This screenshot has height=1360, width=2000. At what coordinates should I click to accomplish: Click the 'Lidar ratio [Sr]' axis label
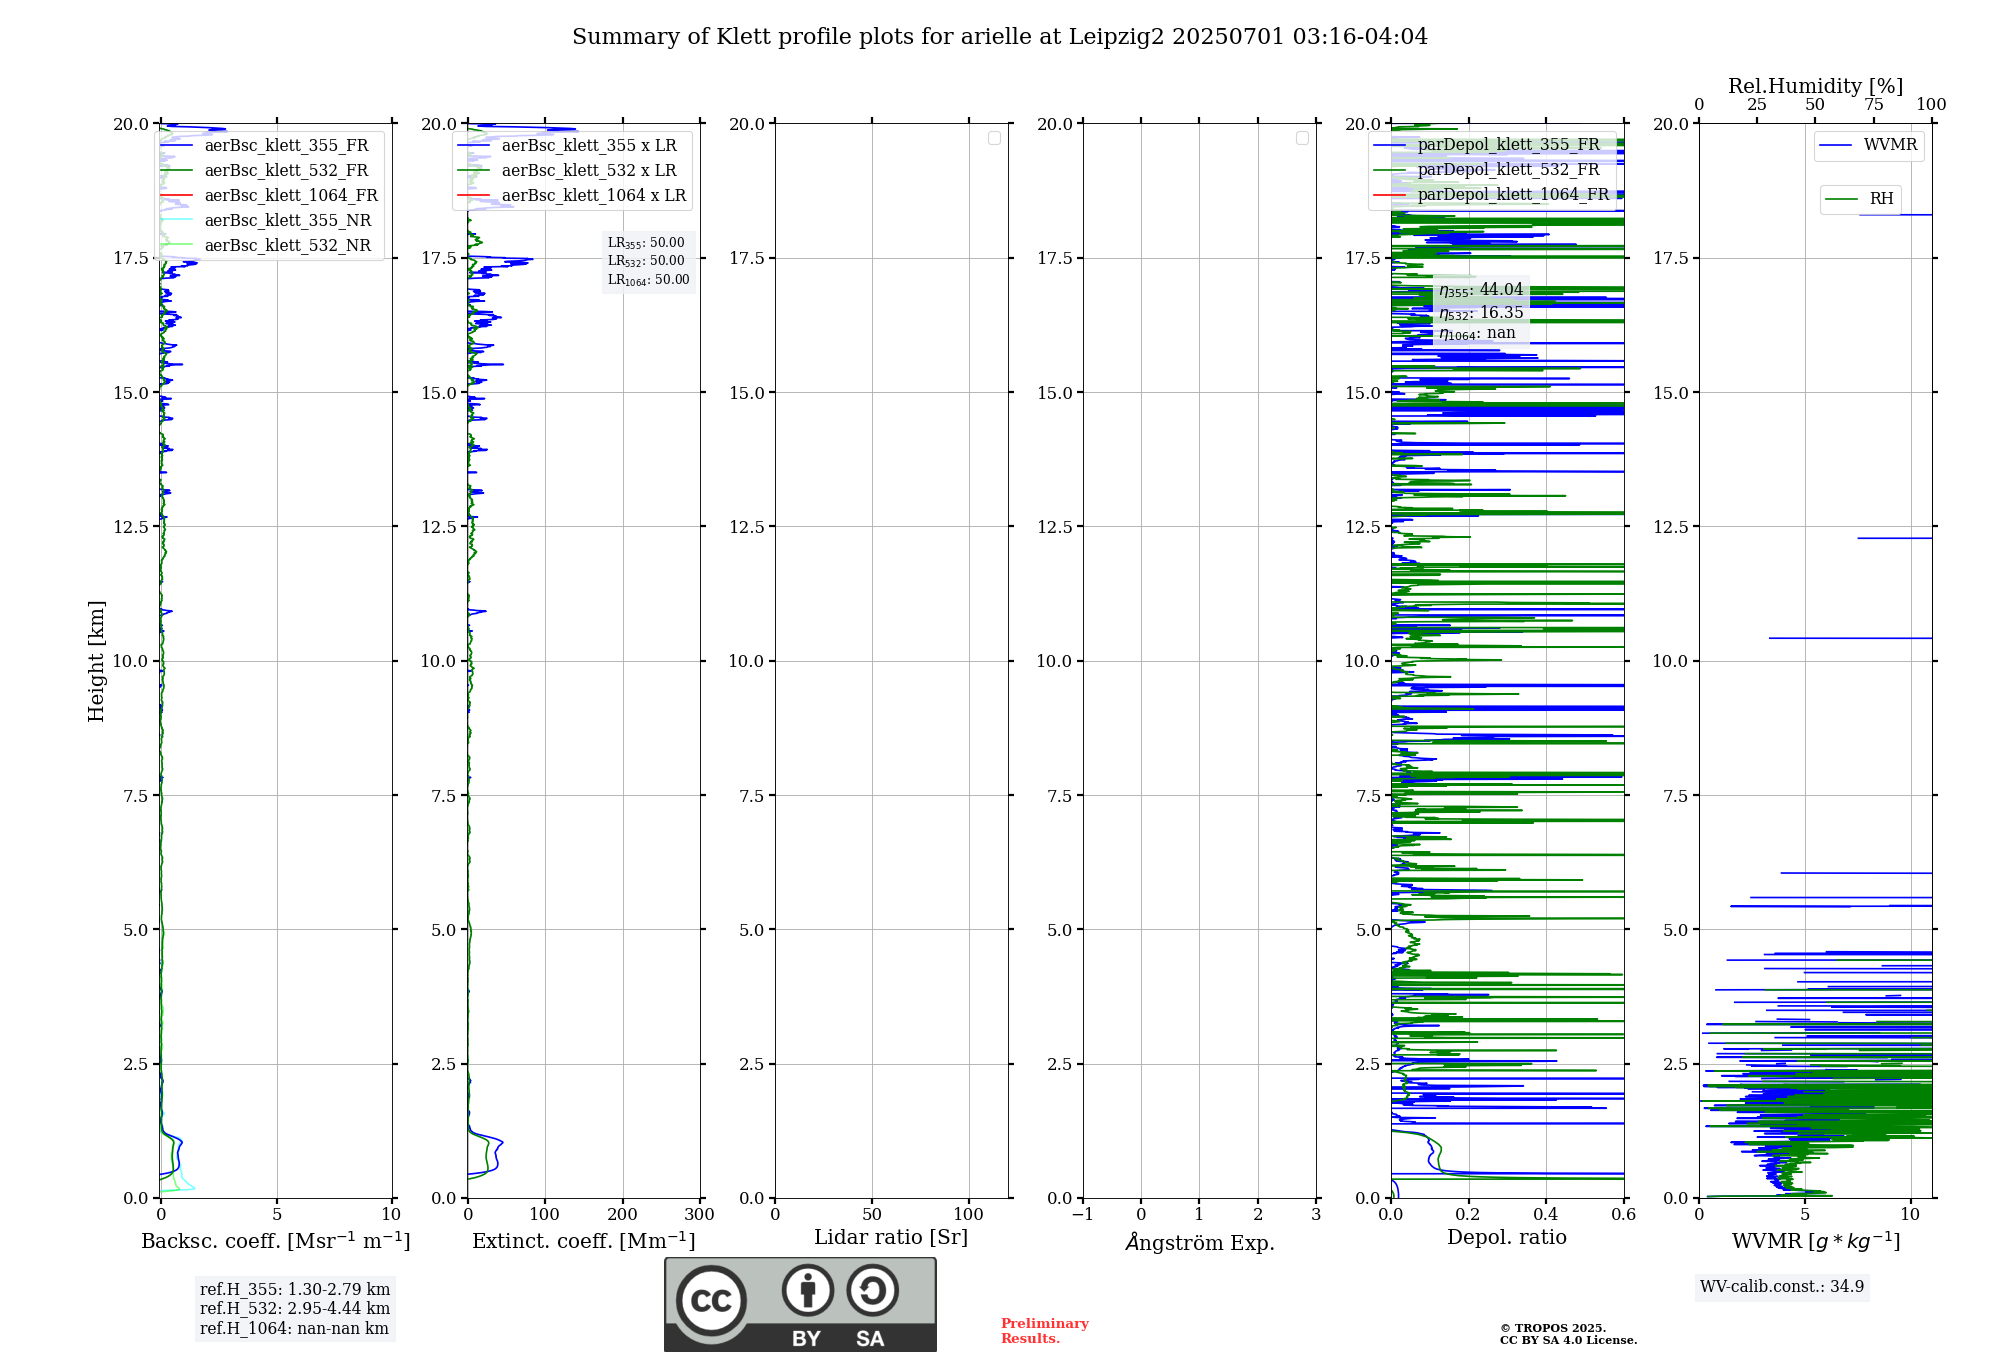pos(891,1238)
